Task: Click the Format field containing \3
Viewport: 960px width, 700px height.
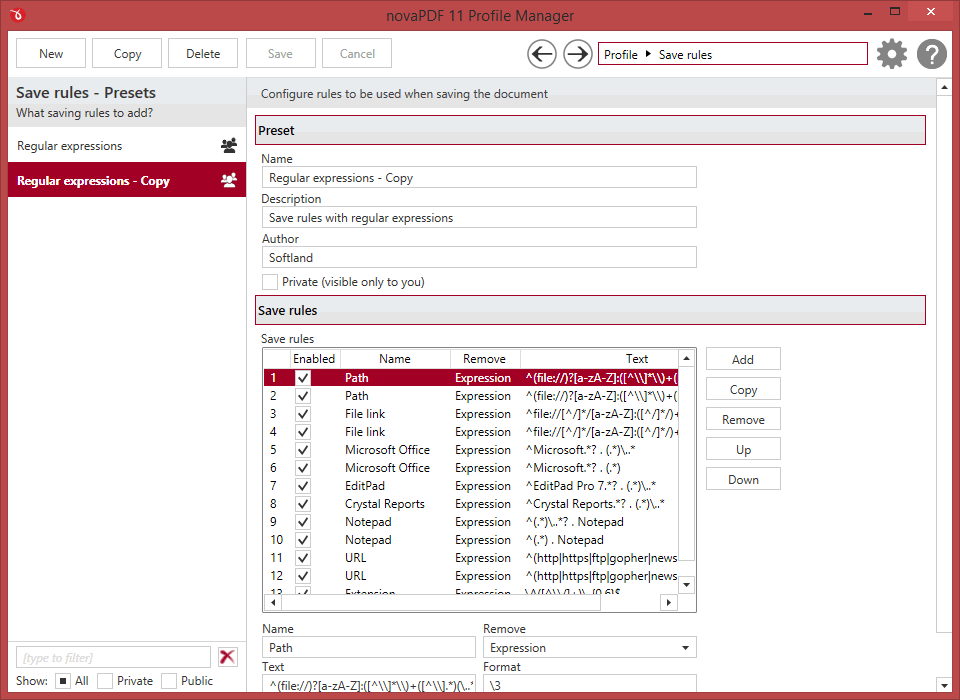Action: tap(590, 684)
